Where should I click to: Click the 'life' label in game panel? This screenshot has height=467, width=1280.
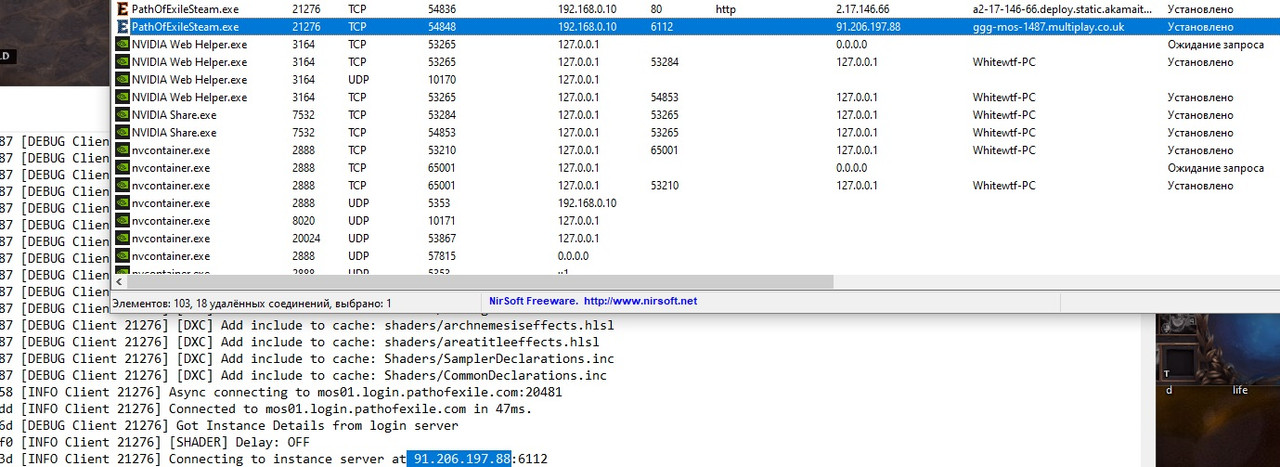pyautogui.click(x=1240, y=390)
